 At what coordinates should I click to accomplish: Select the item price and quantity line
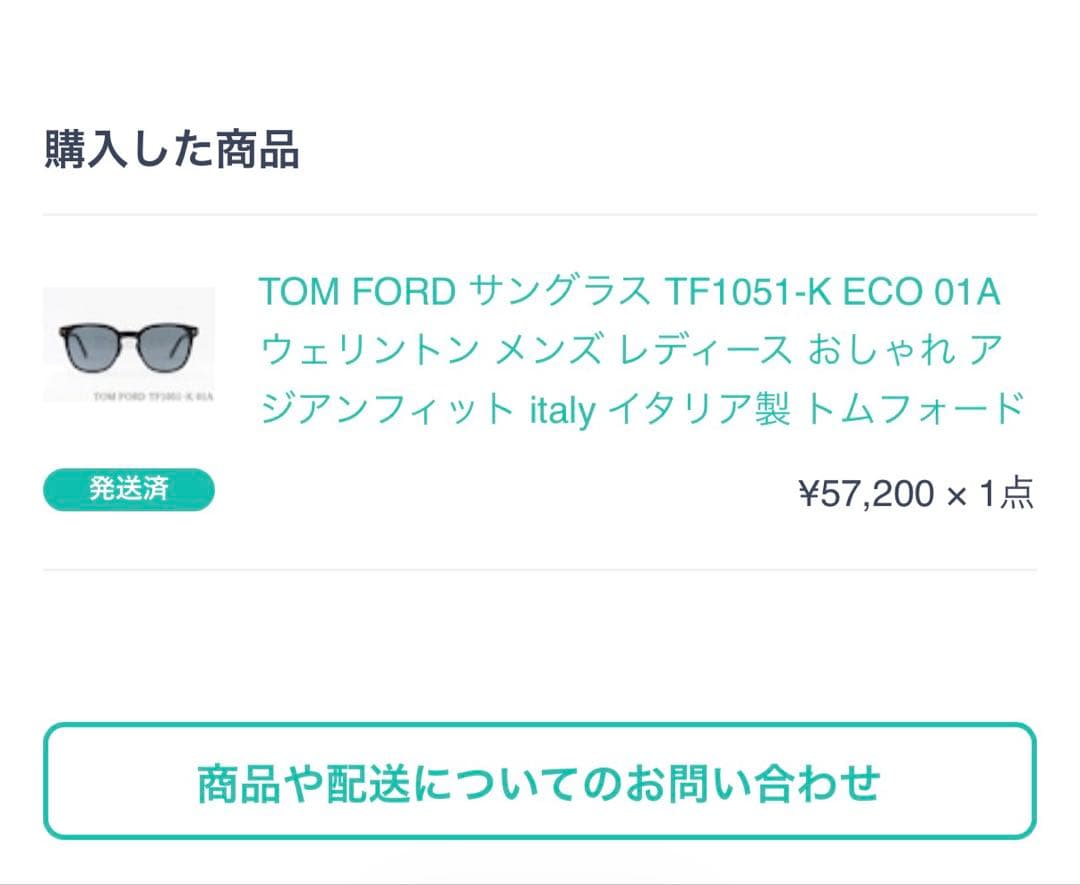[915, 492]
